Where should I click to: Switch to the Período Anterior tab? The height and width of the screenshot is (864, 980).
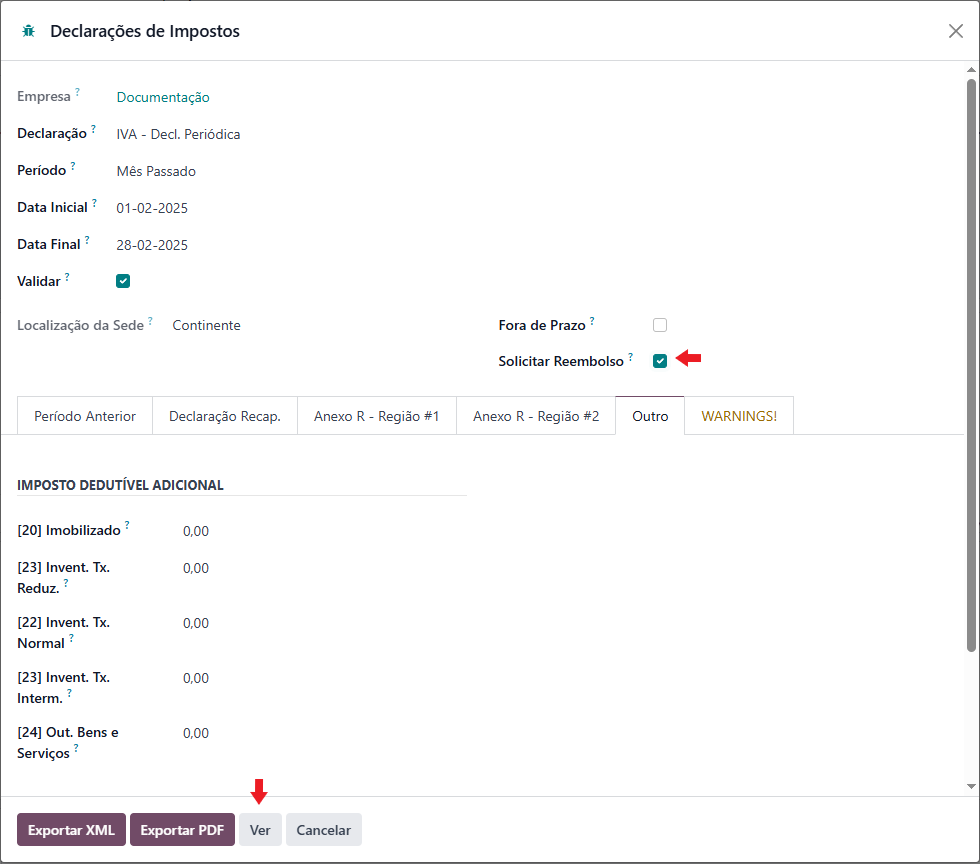(x=85, y=416)
